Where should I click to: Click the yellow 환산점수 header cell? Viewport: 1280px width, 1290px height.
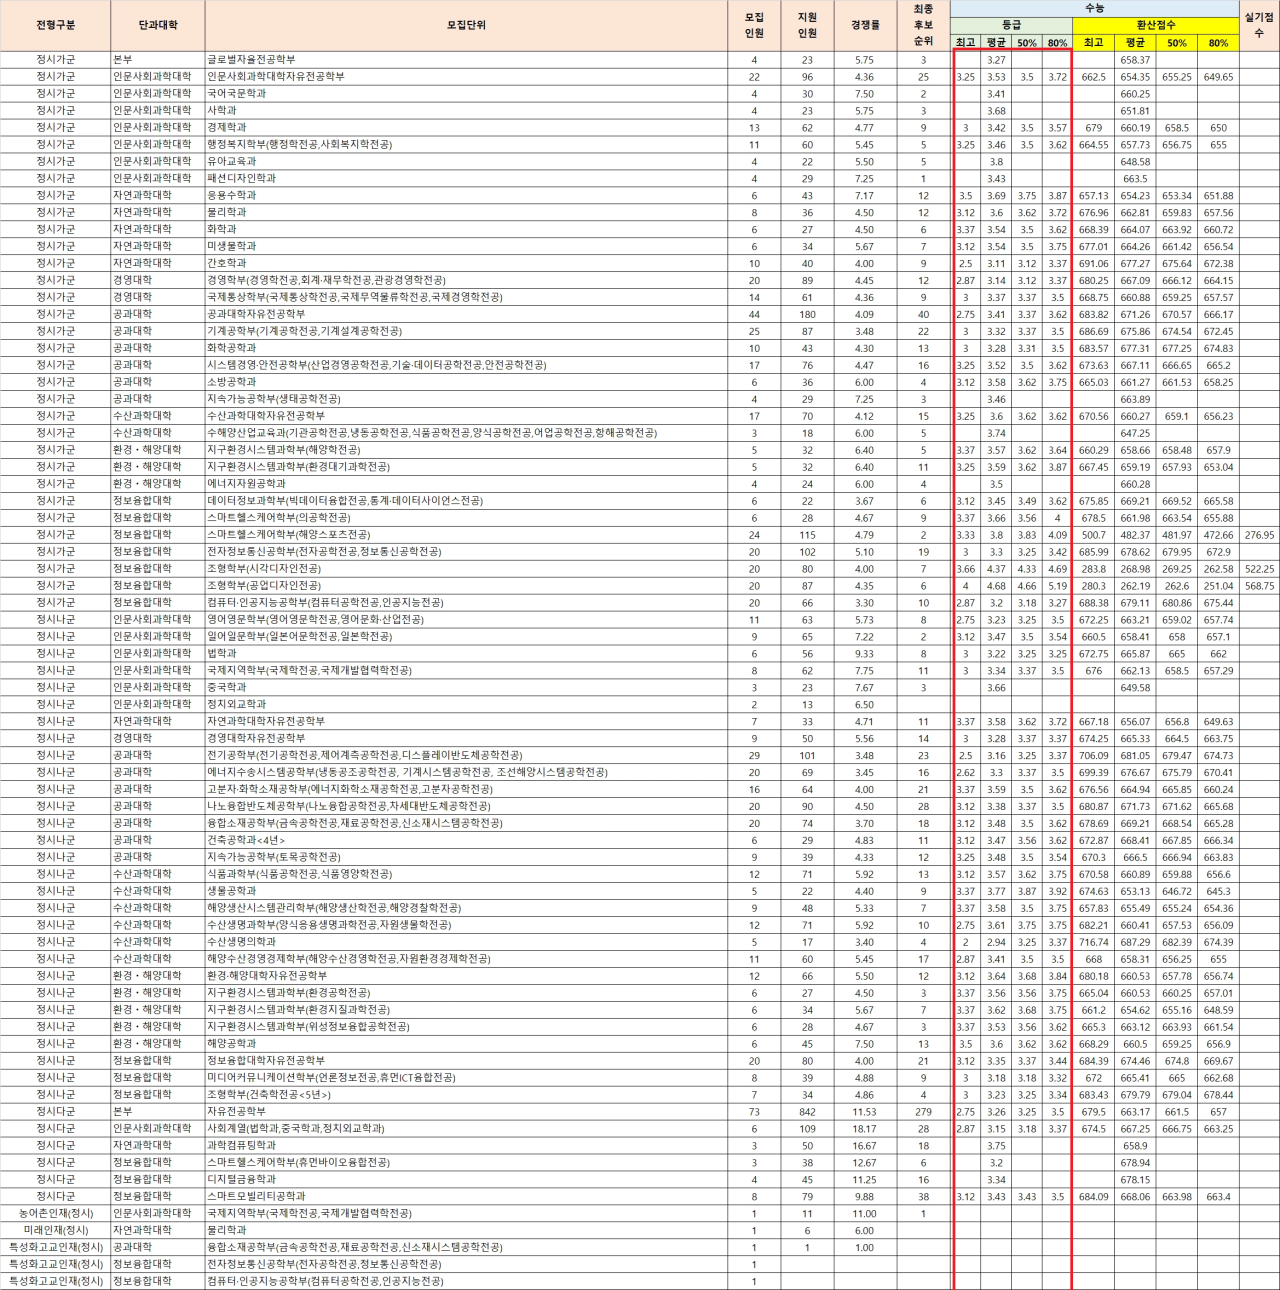click(1155, 25)
